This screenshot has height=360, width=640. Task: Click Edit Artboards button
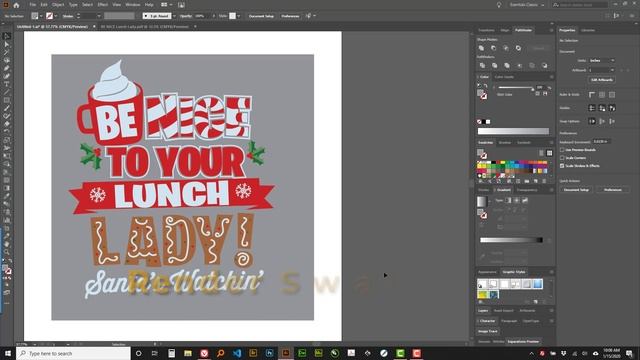tap(602, 80)
